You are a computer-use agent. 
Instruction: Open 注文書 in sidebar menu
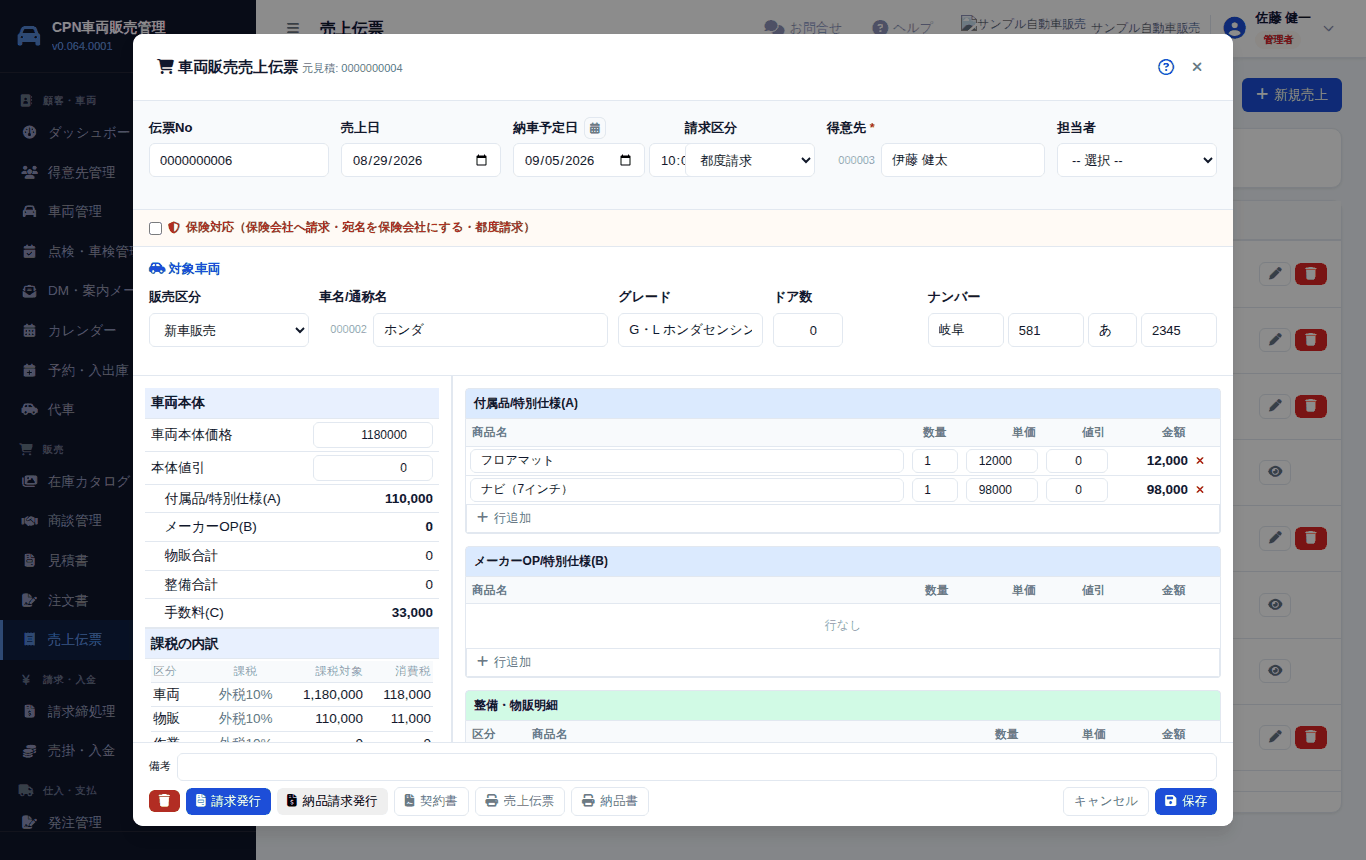(68, 600)
